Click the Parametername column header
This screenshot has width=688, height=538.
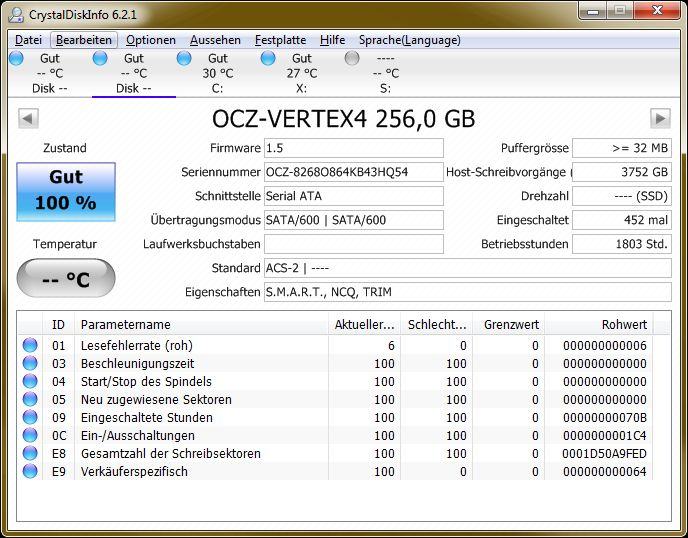pyautogui.click(x=201, y=325)
